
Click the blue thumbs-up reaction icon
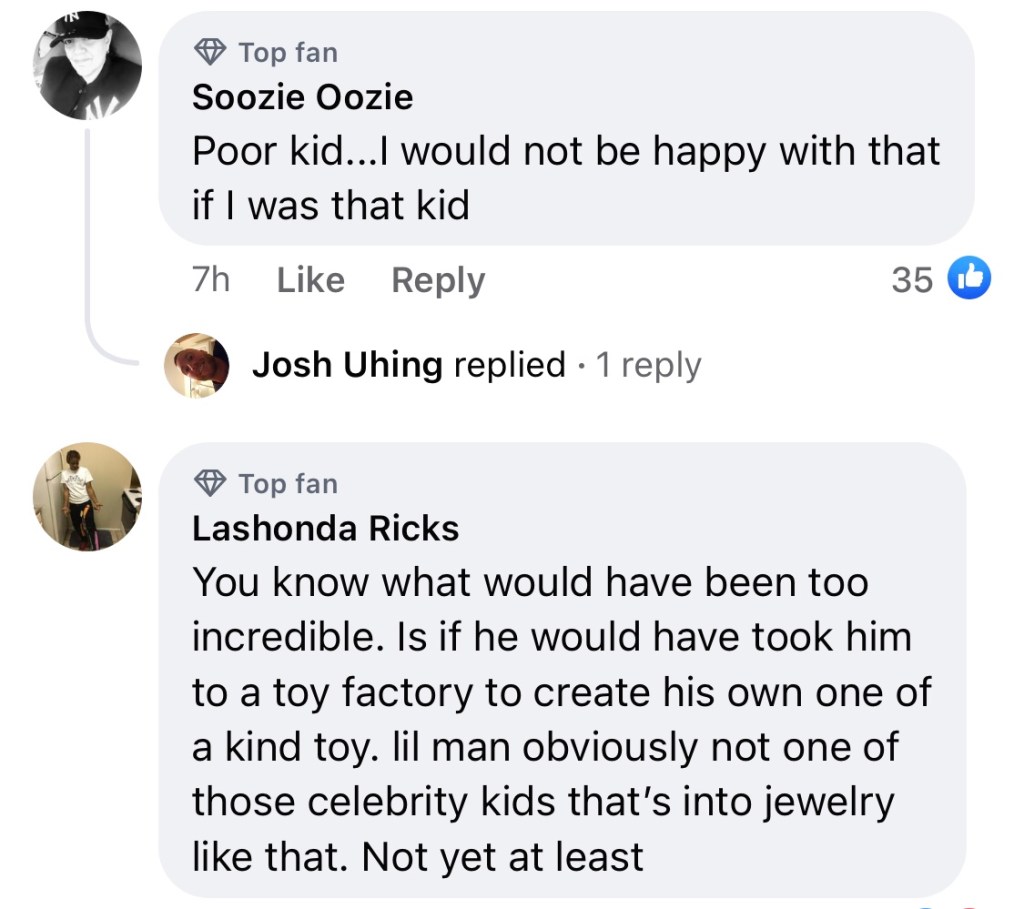coord(966,280)
